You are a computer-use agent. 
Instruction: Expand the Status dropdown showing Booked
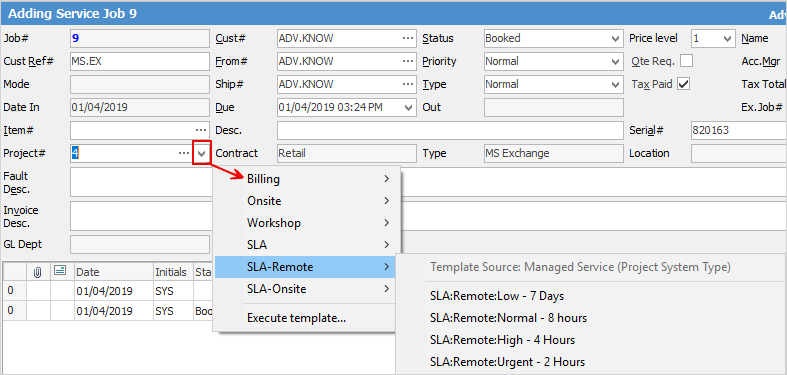point(616,39)
